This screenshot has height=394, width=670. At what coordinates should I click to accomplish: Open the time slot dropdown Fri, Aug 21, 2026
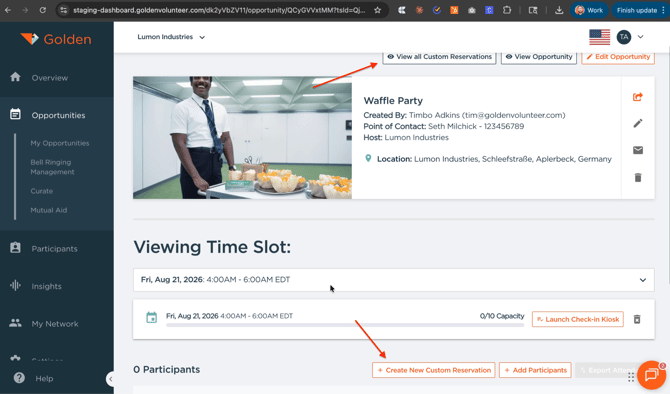pyautogui.click(x=394, y=280)
